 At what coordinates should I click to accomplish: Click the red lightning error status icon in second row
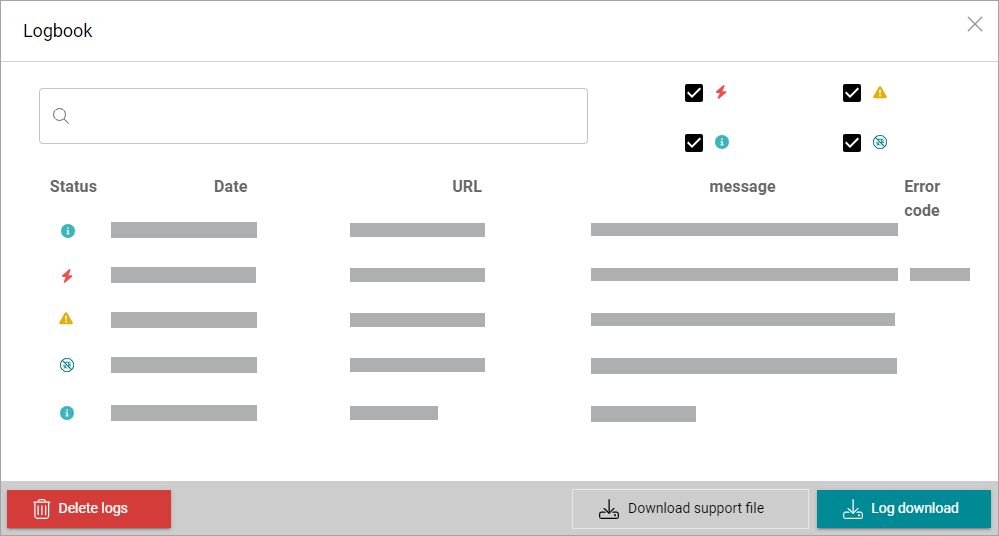click(x=67, y=276)
